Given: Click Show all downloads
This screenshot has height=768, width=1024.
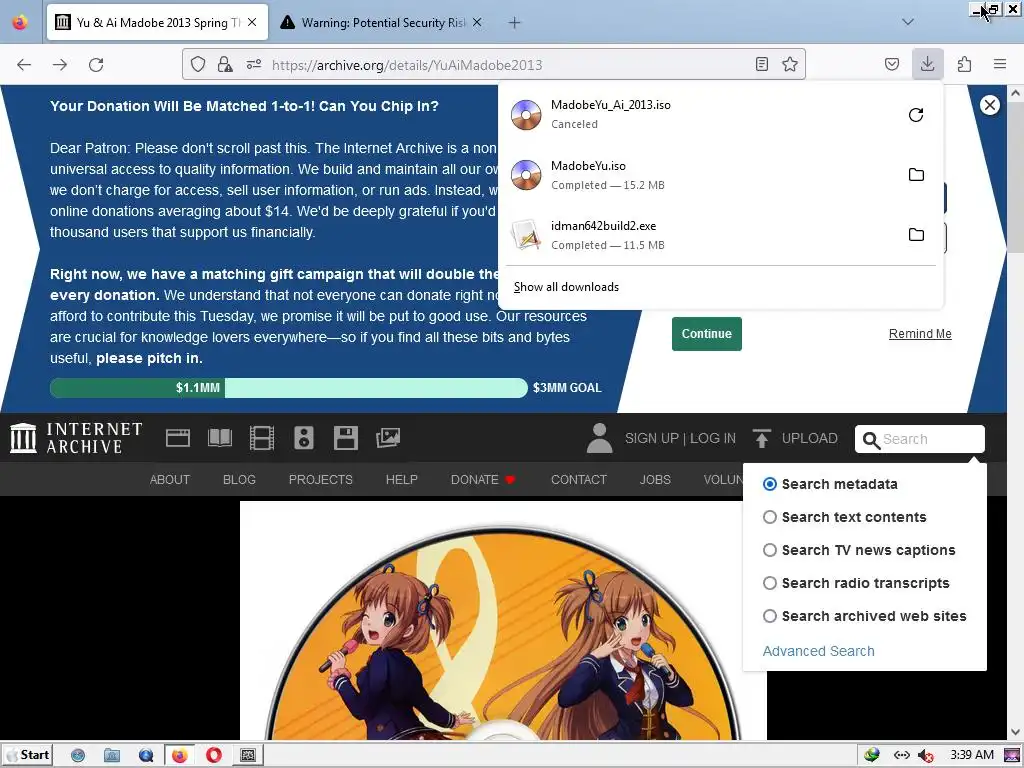Looking at the screenshot, I should pyautogui.click(x=566, y=287).
